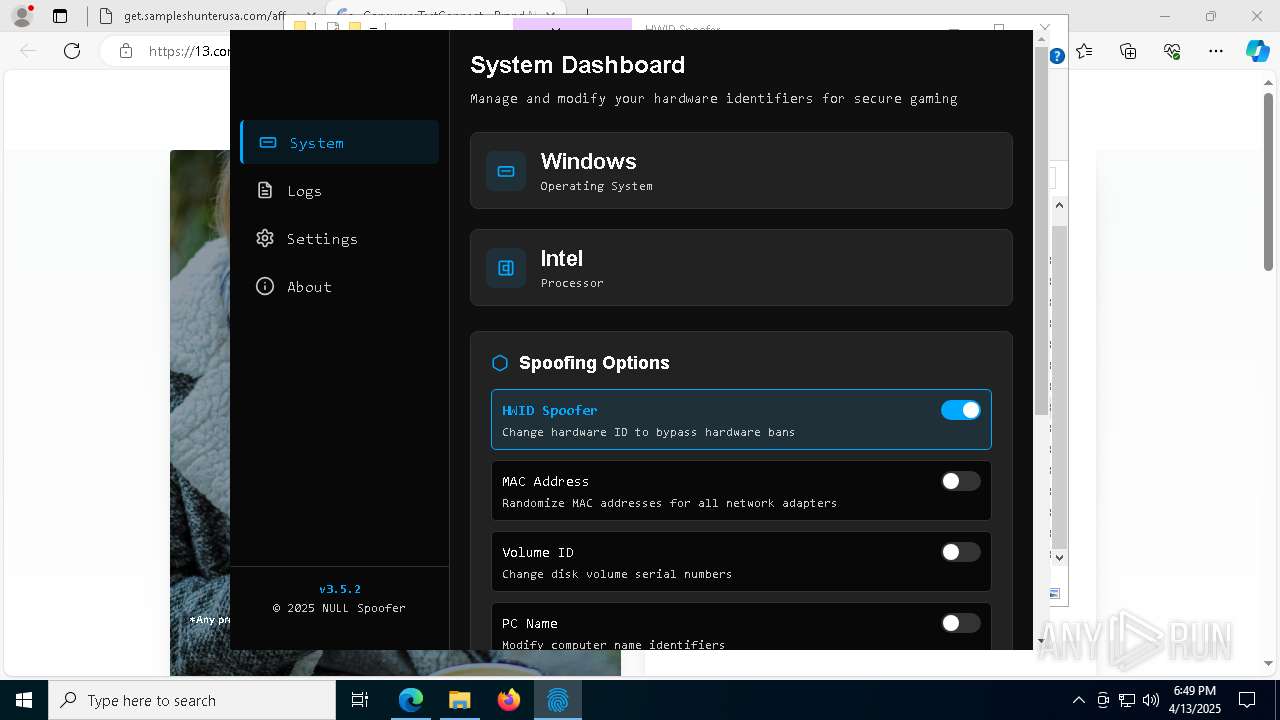Screen dimensions: 1280x720
Task: Click the fingerprint spoofer app taskbar icon
Action: [x=558, y=700]
